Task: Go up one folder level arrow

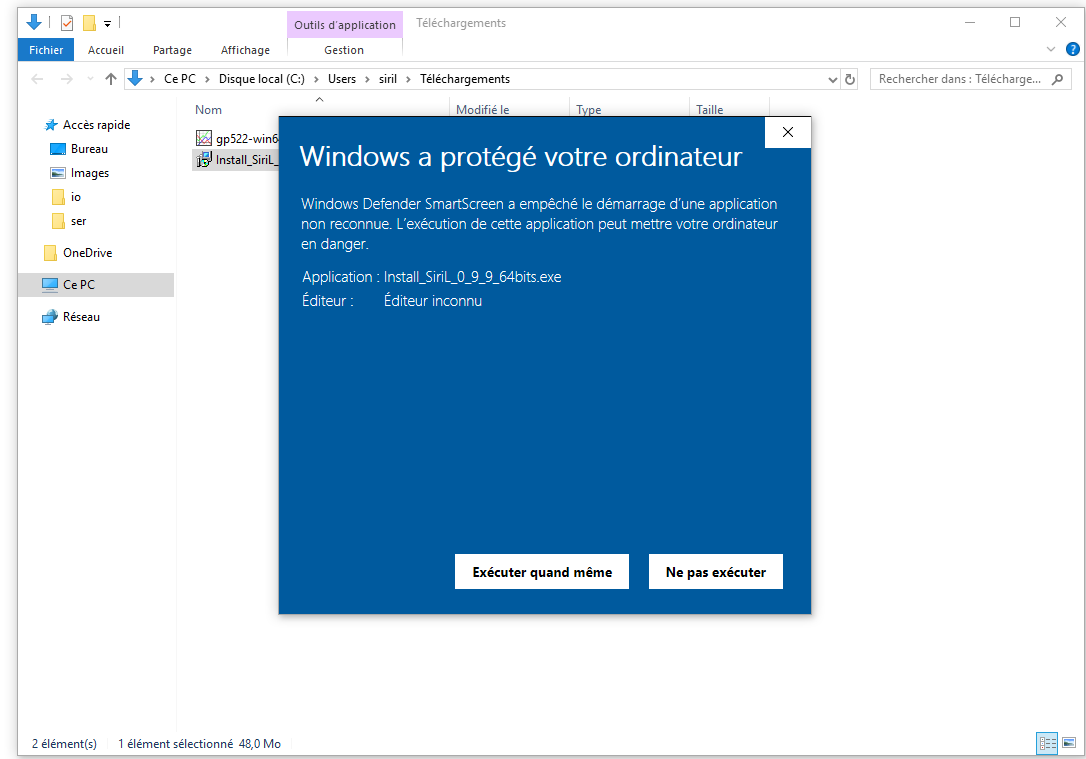Action: click(111, 79)
